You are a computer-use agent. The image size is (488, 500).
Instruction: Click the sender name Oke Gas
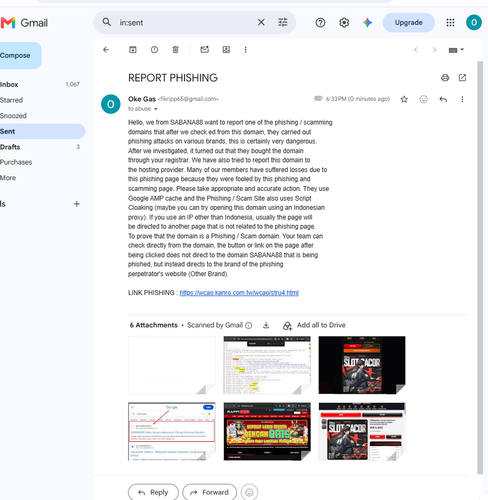click(142, 99)
